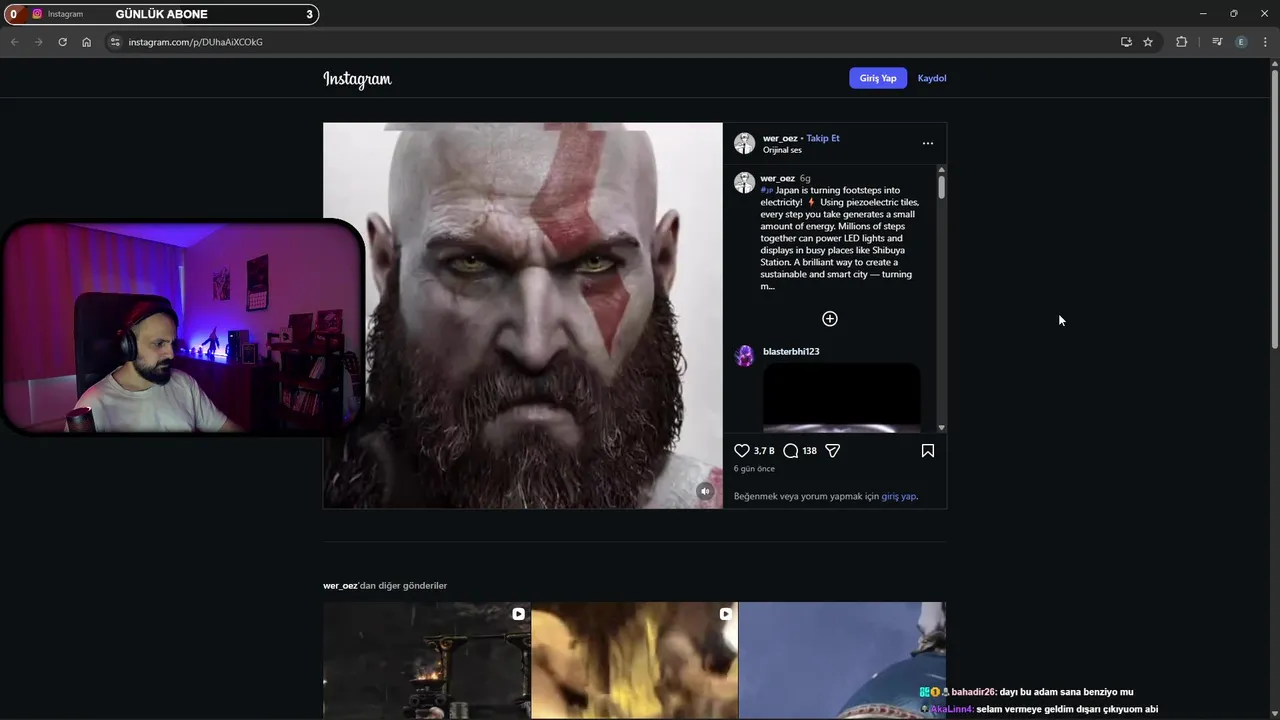Screen dimensions: 1280x720
Task: Click the GÜNLÜK ABONE overlay counter
Action: (162, 14)
